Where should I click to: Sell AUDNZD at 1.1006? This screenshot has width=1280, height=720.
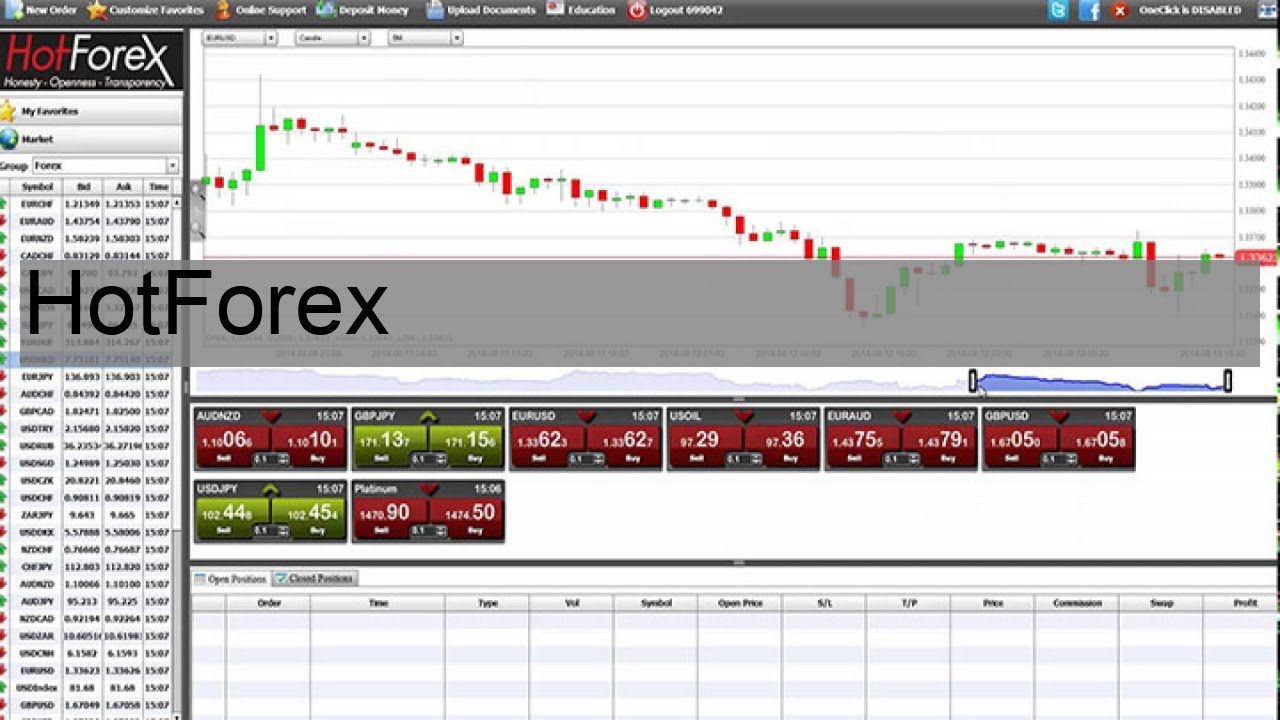[232, 445]
